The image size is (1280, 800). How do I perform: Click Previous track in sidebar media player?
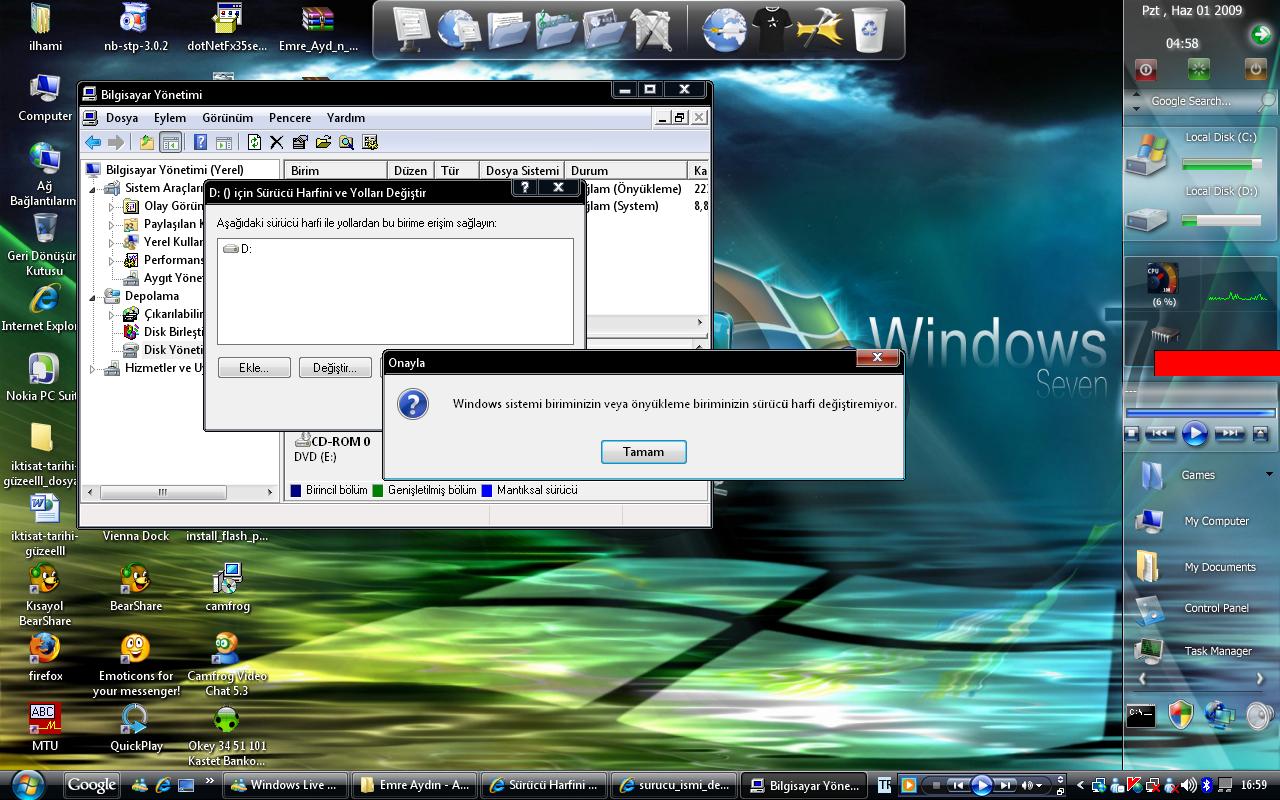(x=1160, y=434)
